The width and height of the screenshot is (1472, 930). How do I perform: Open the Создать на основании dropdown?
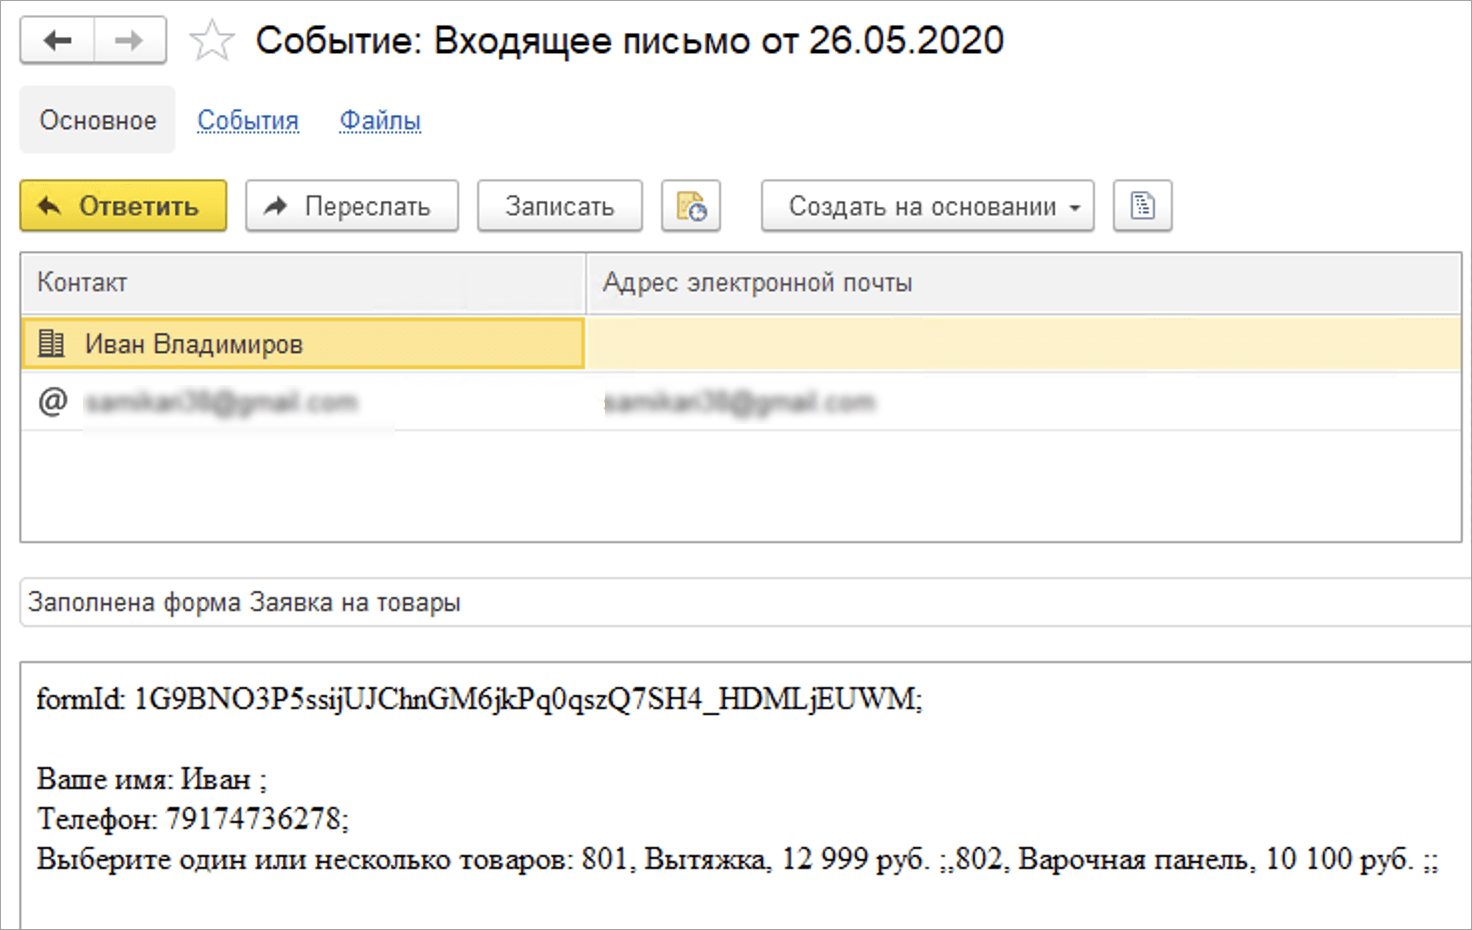[x=927, y=206]
